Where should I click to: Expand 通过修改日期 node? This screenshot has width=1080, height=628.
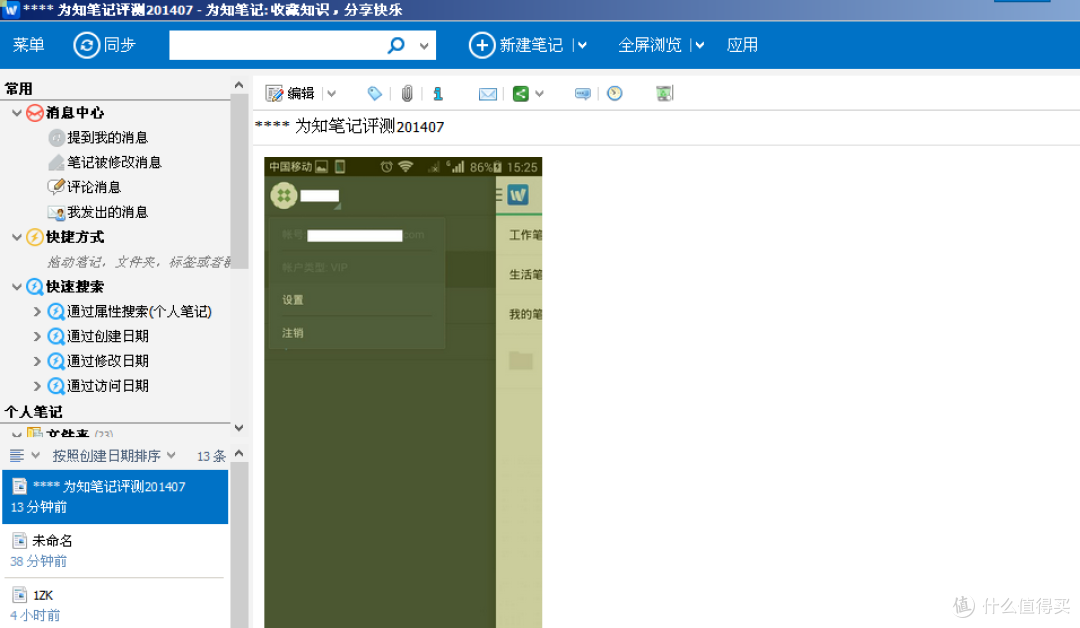click(37, 361)
